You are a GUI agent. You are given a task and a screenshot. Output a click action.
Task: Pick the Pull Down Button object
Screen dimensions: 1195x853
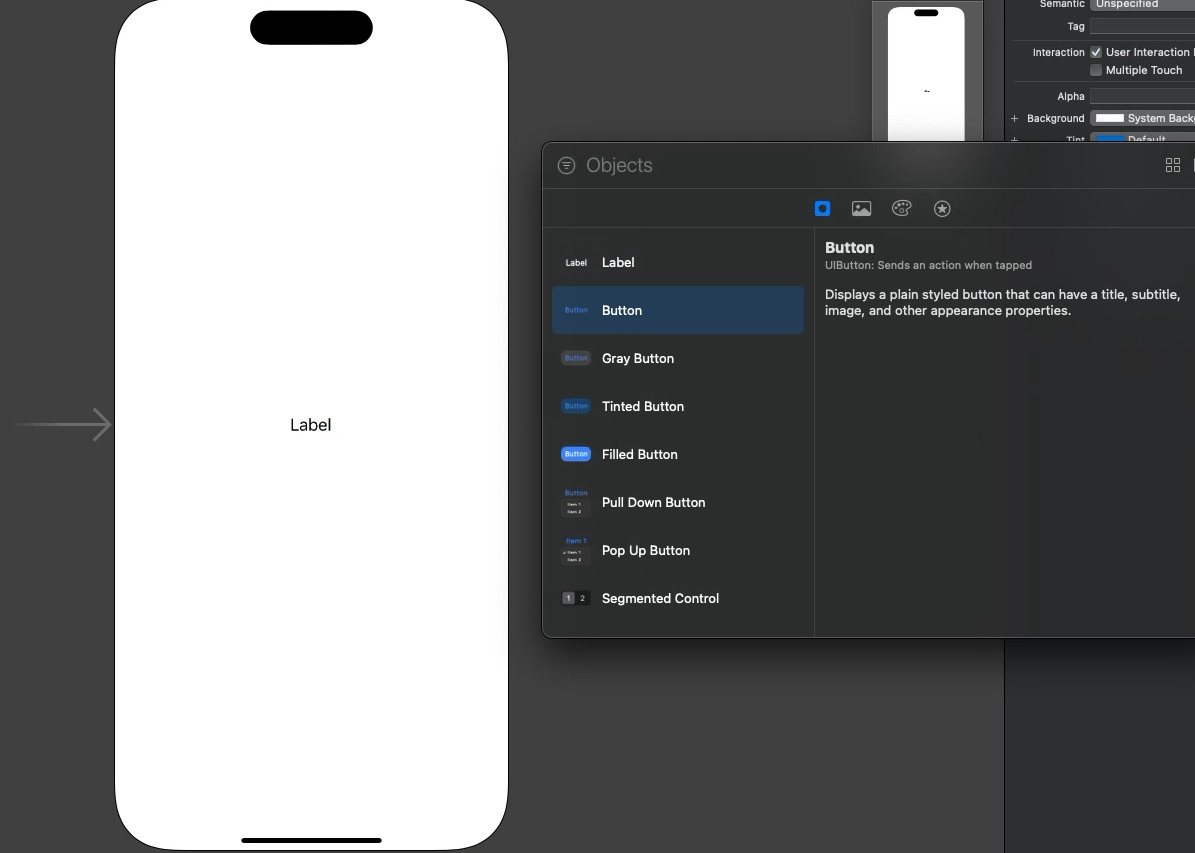point(678,502)
